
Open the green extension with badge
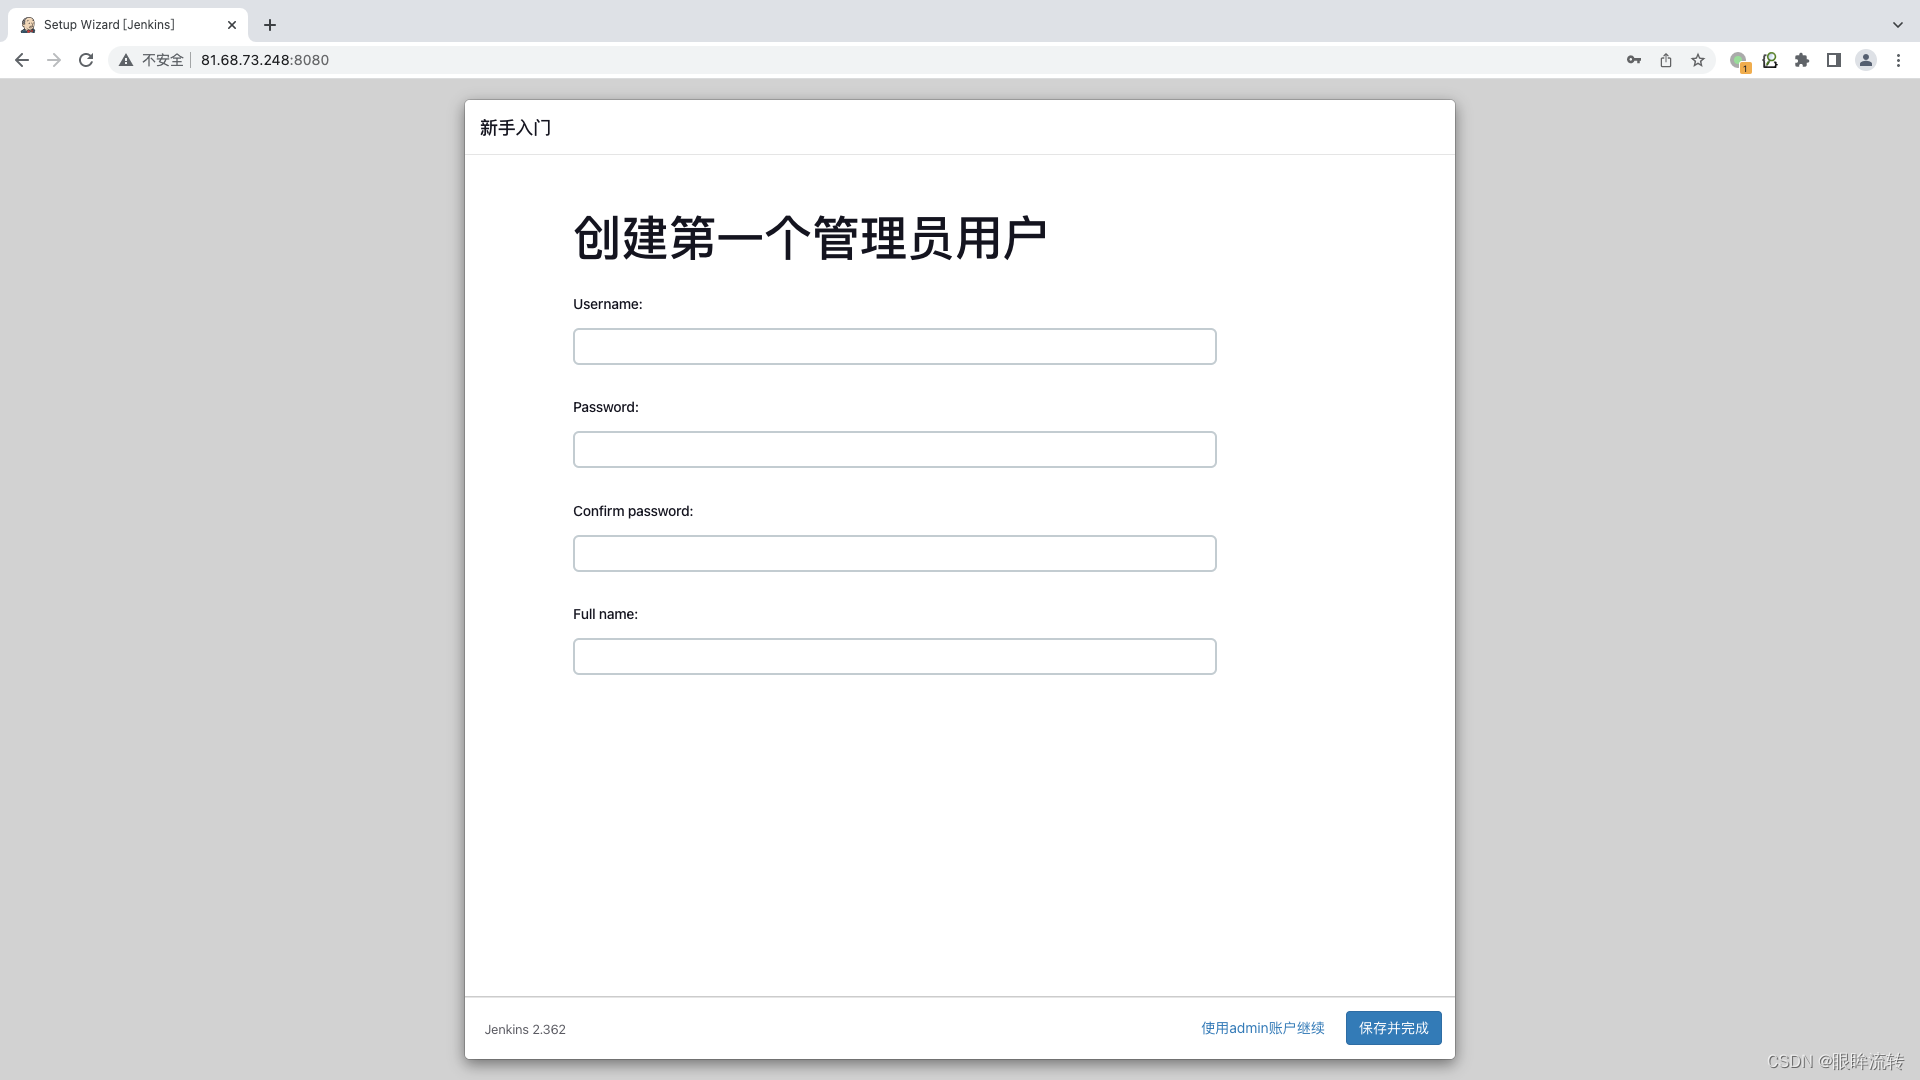[x=1740, y=61]
